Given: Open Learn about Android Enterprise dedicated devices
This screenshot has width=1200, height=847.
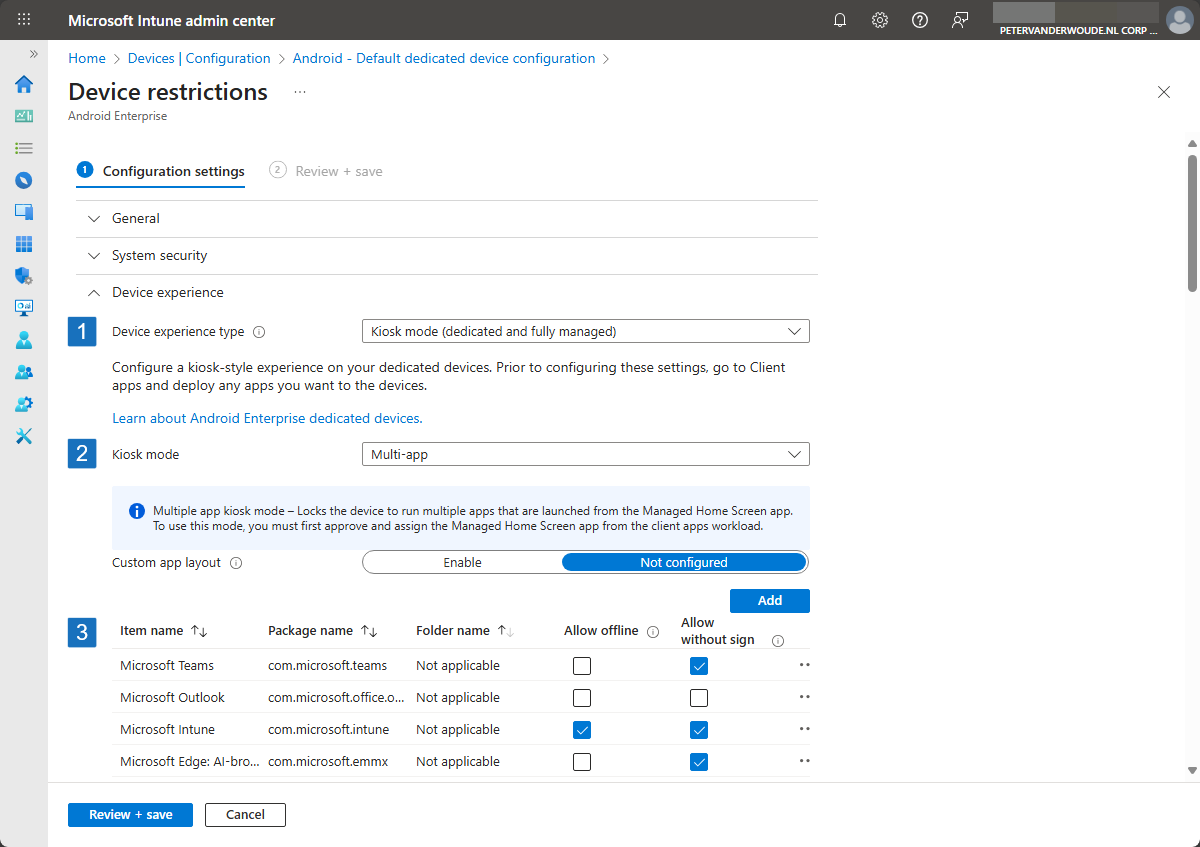Looking at the screenshot, I should pyautogui.click(x=267, y=418).
